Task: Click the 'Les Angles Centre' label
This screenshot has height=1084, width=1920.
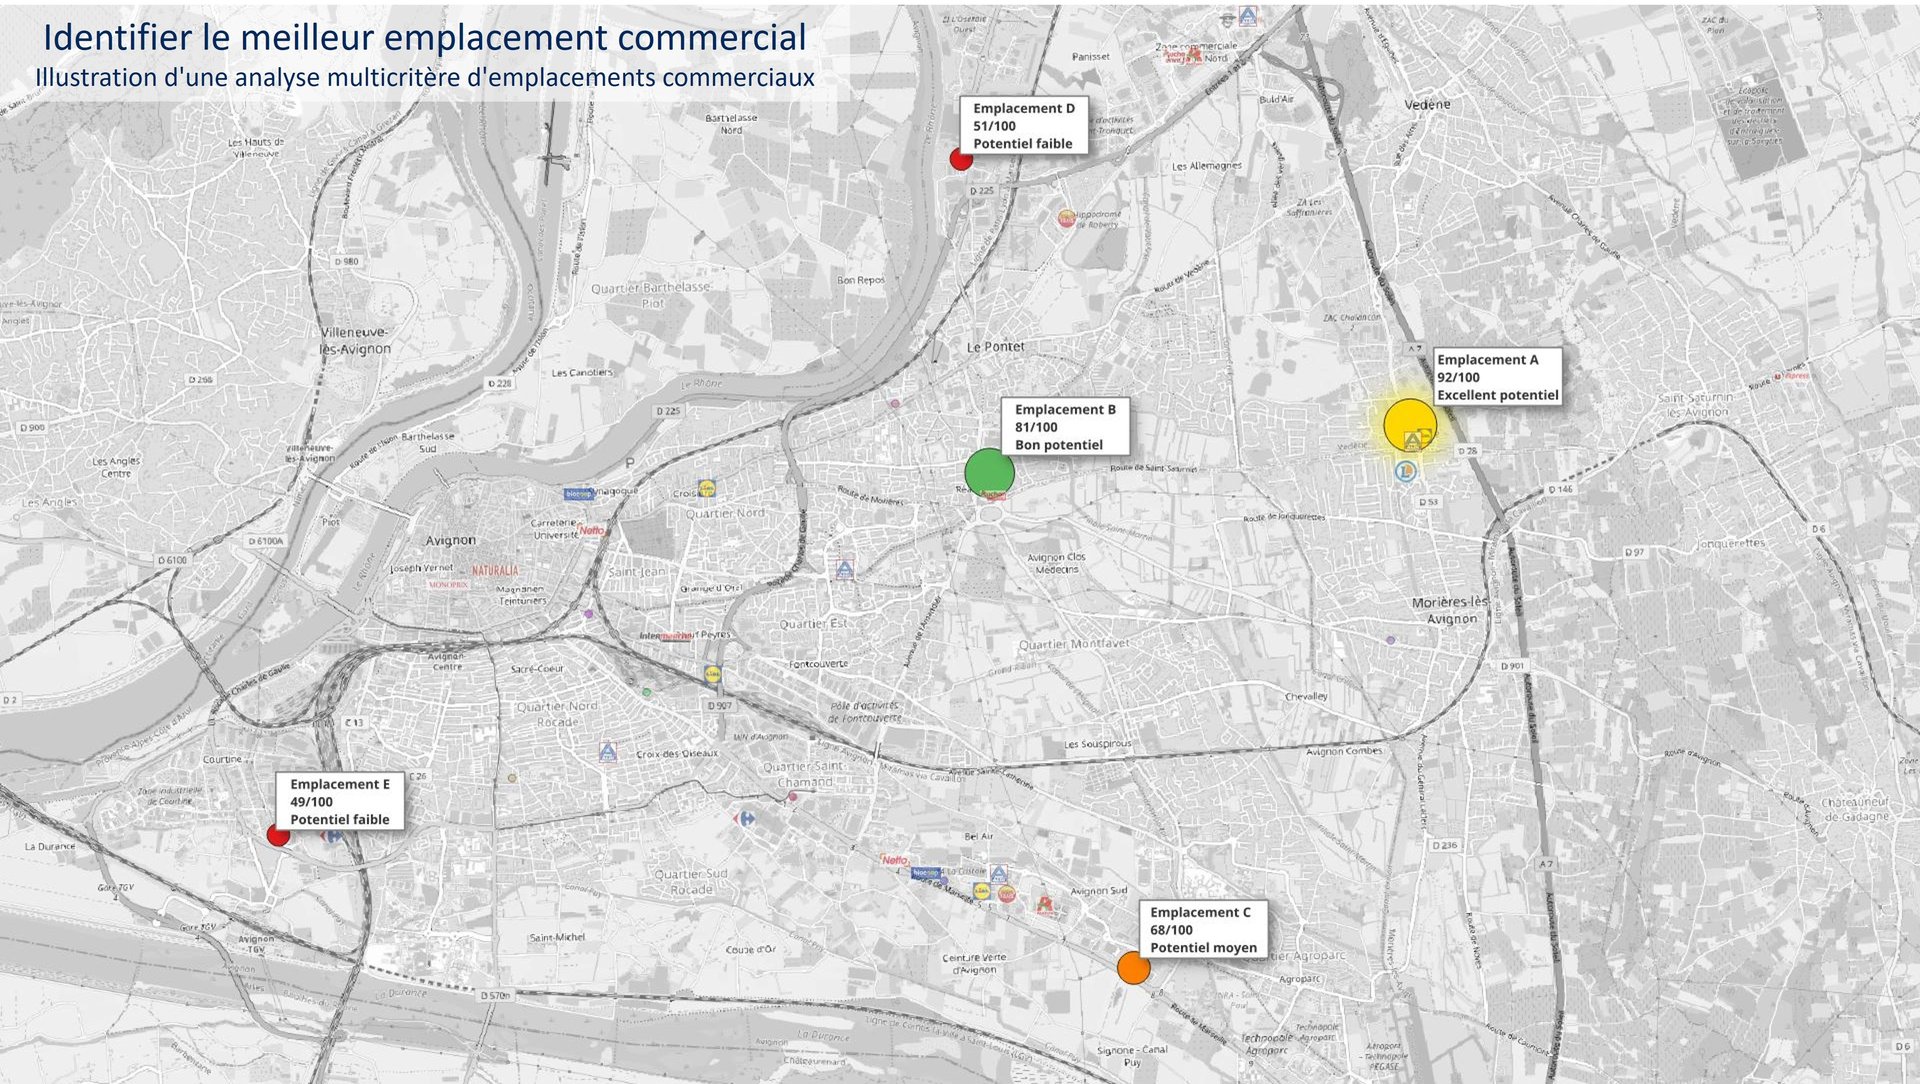Action: click(x=116, y=467)
